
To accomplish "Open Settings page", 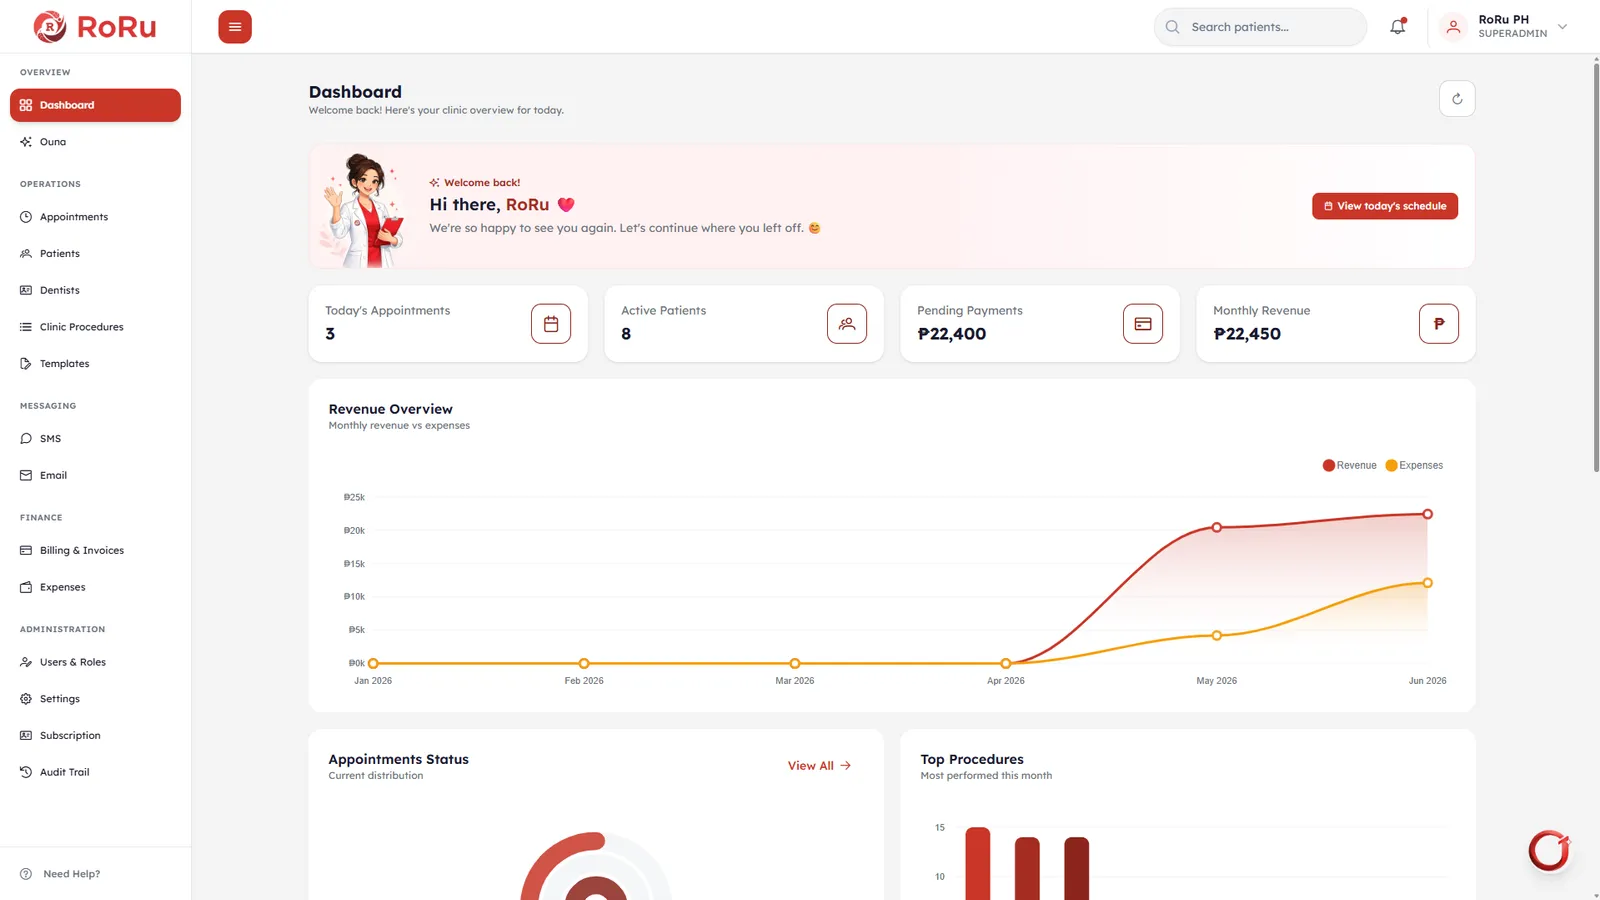I will (x=95, y=699).
